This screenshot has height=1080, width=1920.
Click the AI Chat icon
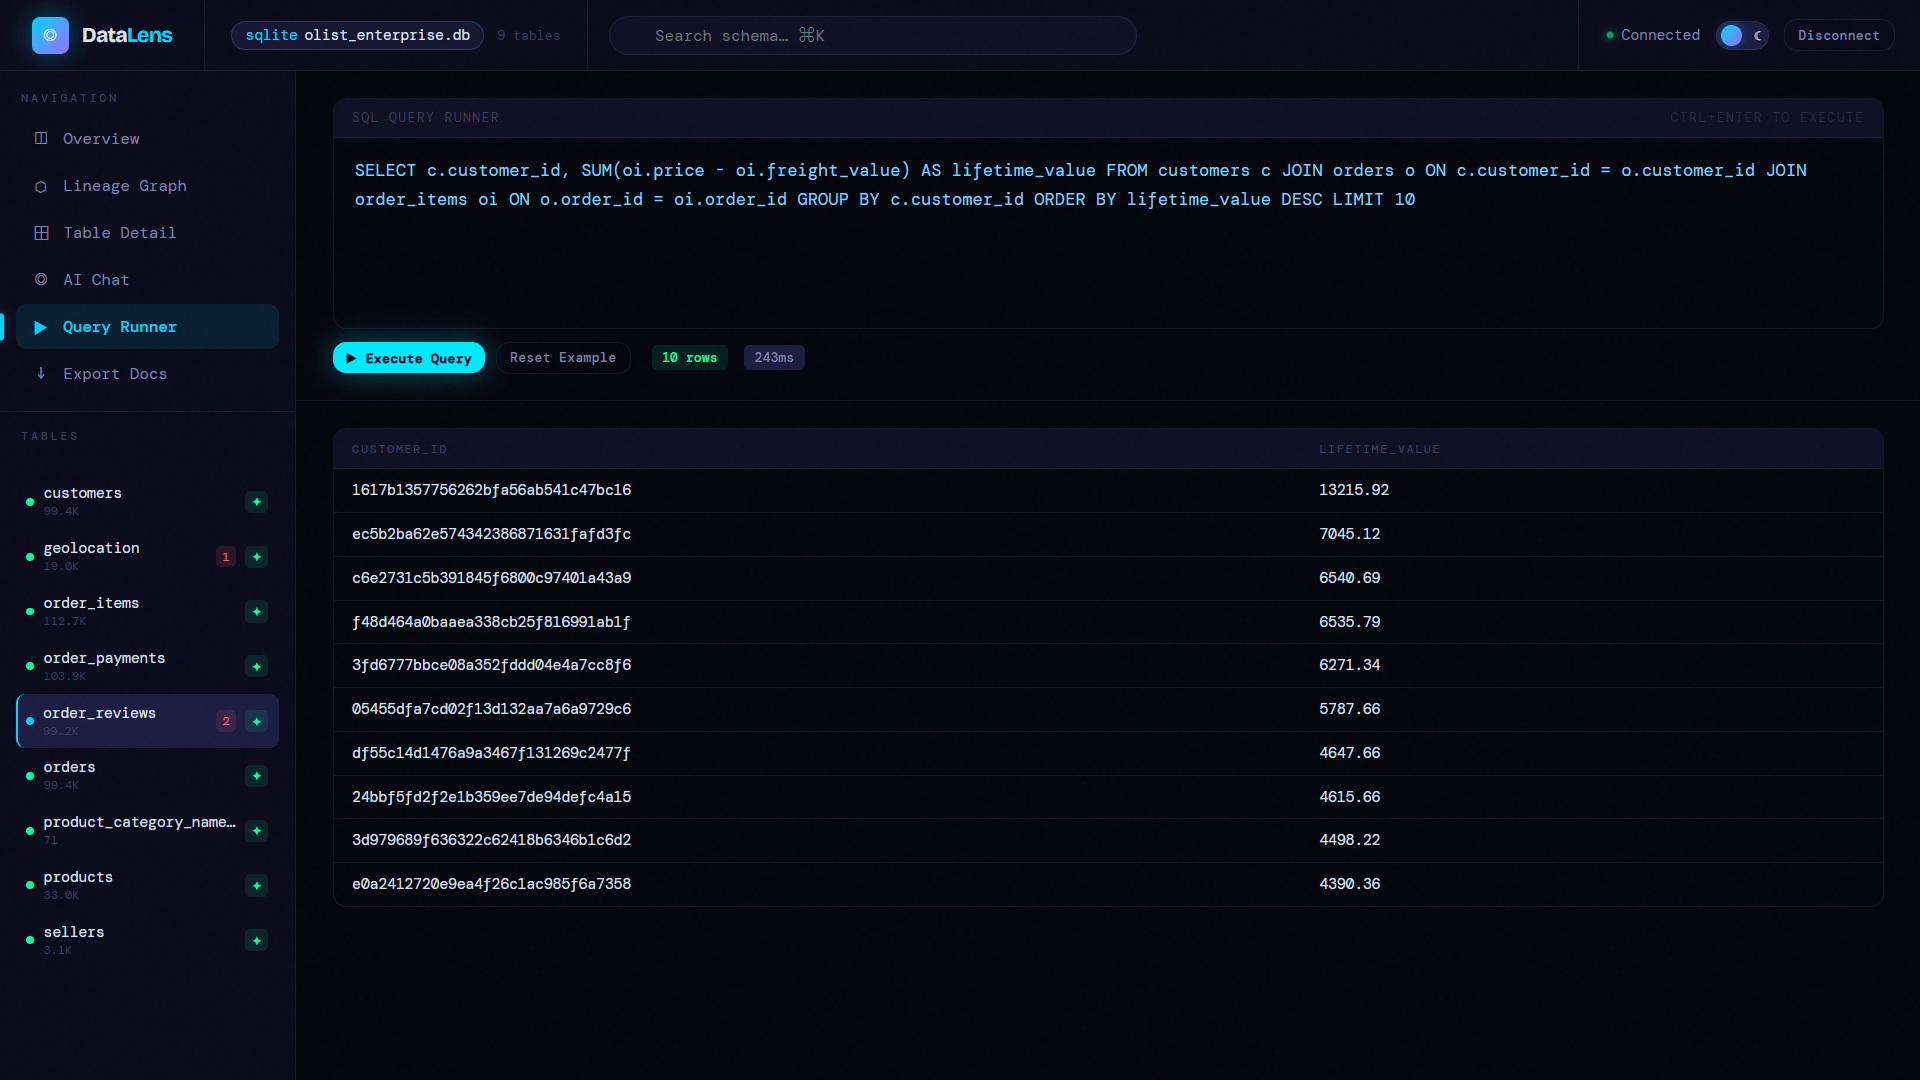pyautogui.click(x=41, y=280)
